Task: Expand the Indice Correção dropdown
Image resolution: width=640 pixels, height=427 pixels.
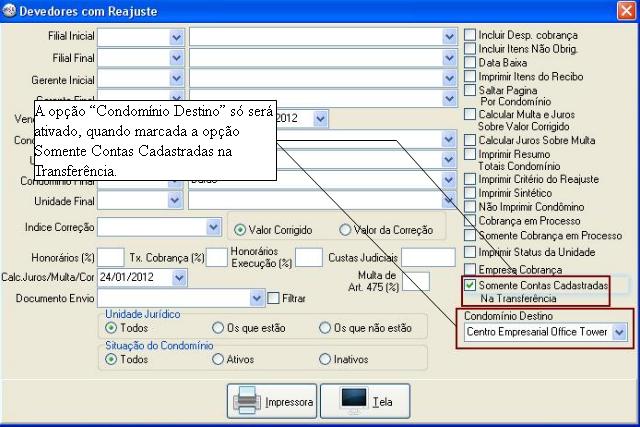Action: coord(212,227)
